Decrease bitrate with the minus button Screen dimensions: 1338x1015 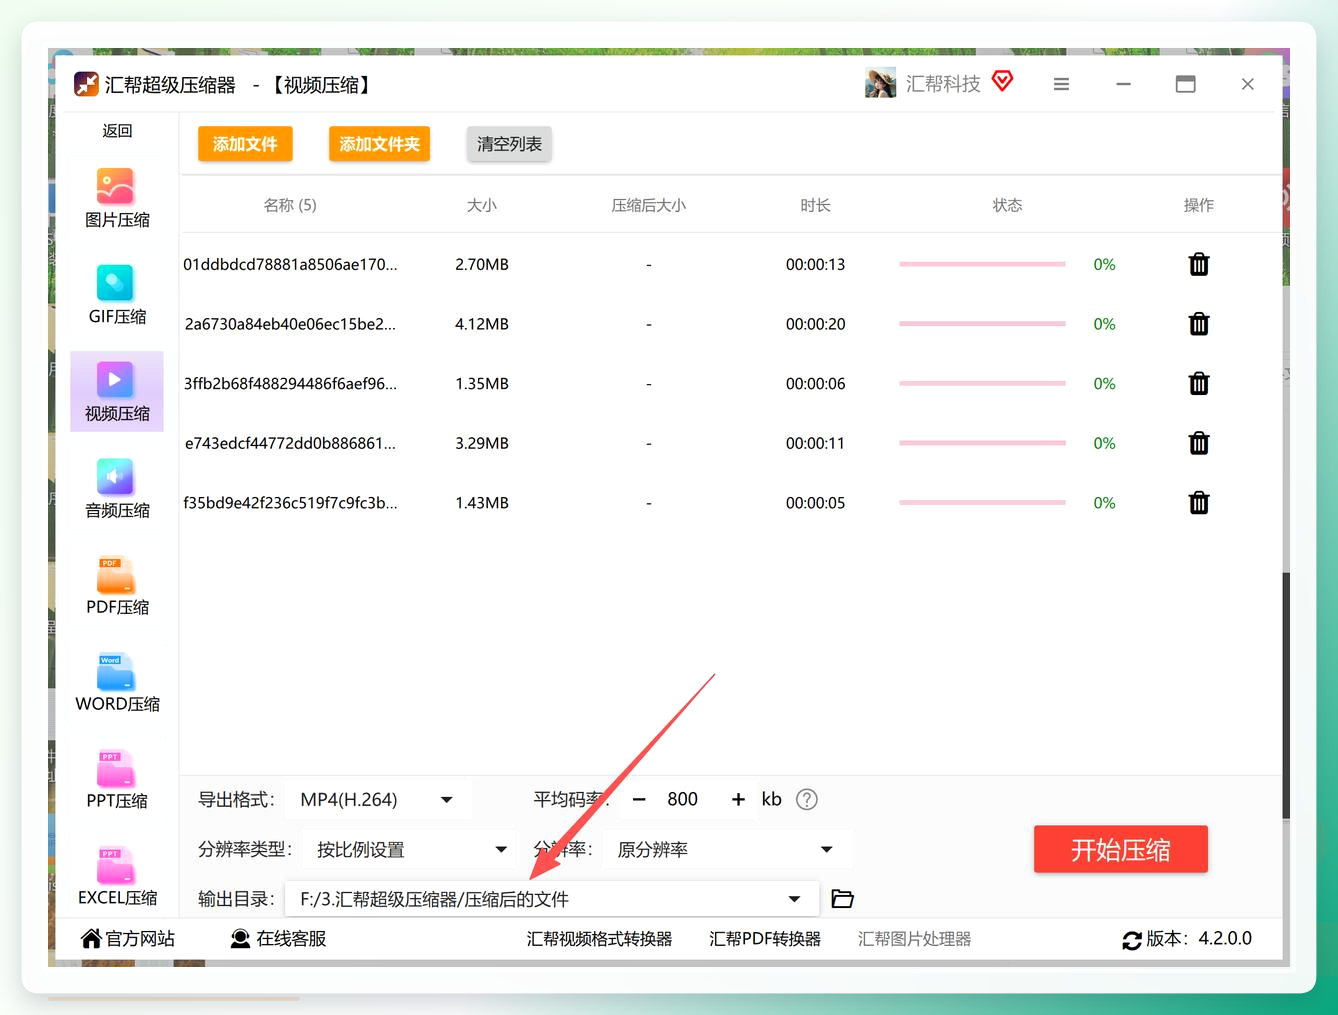click(639, 799)
